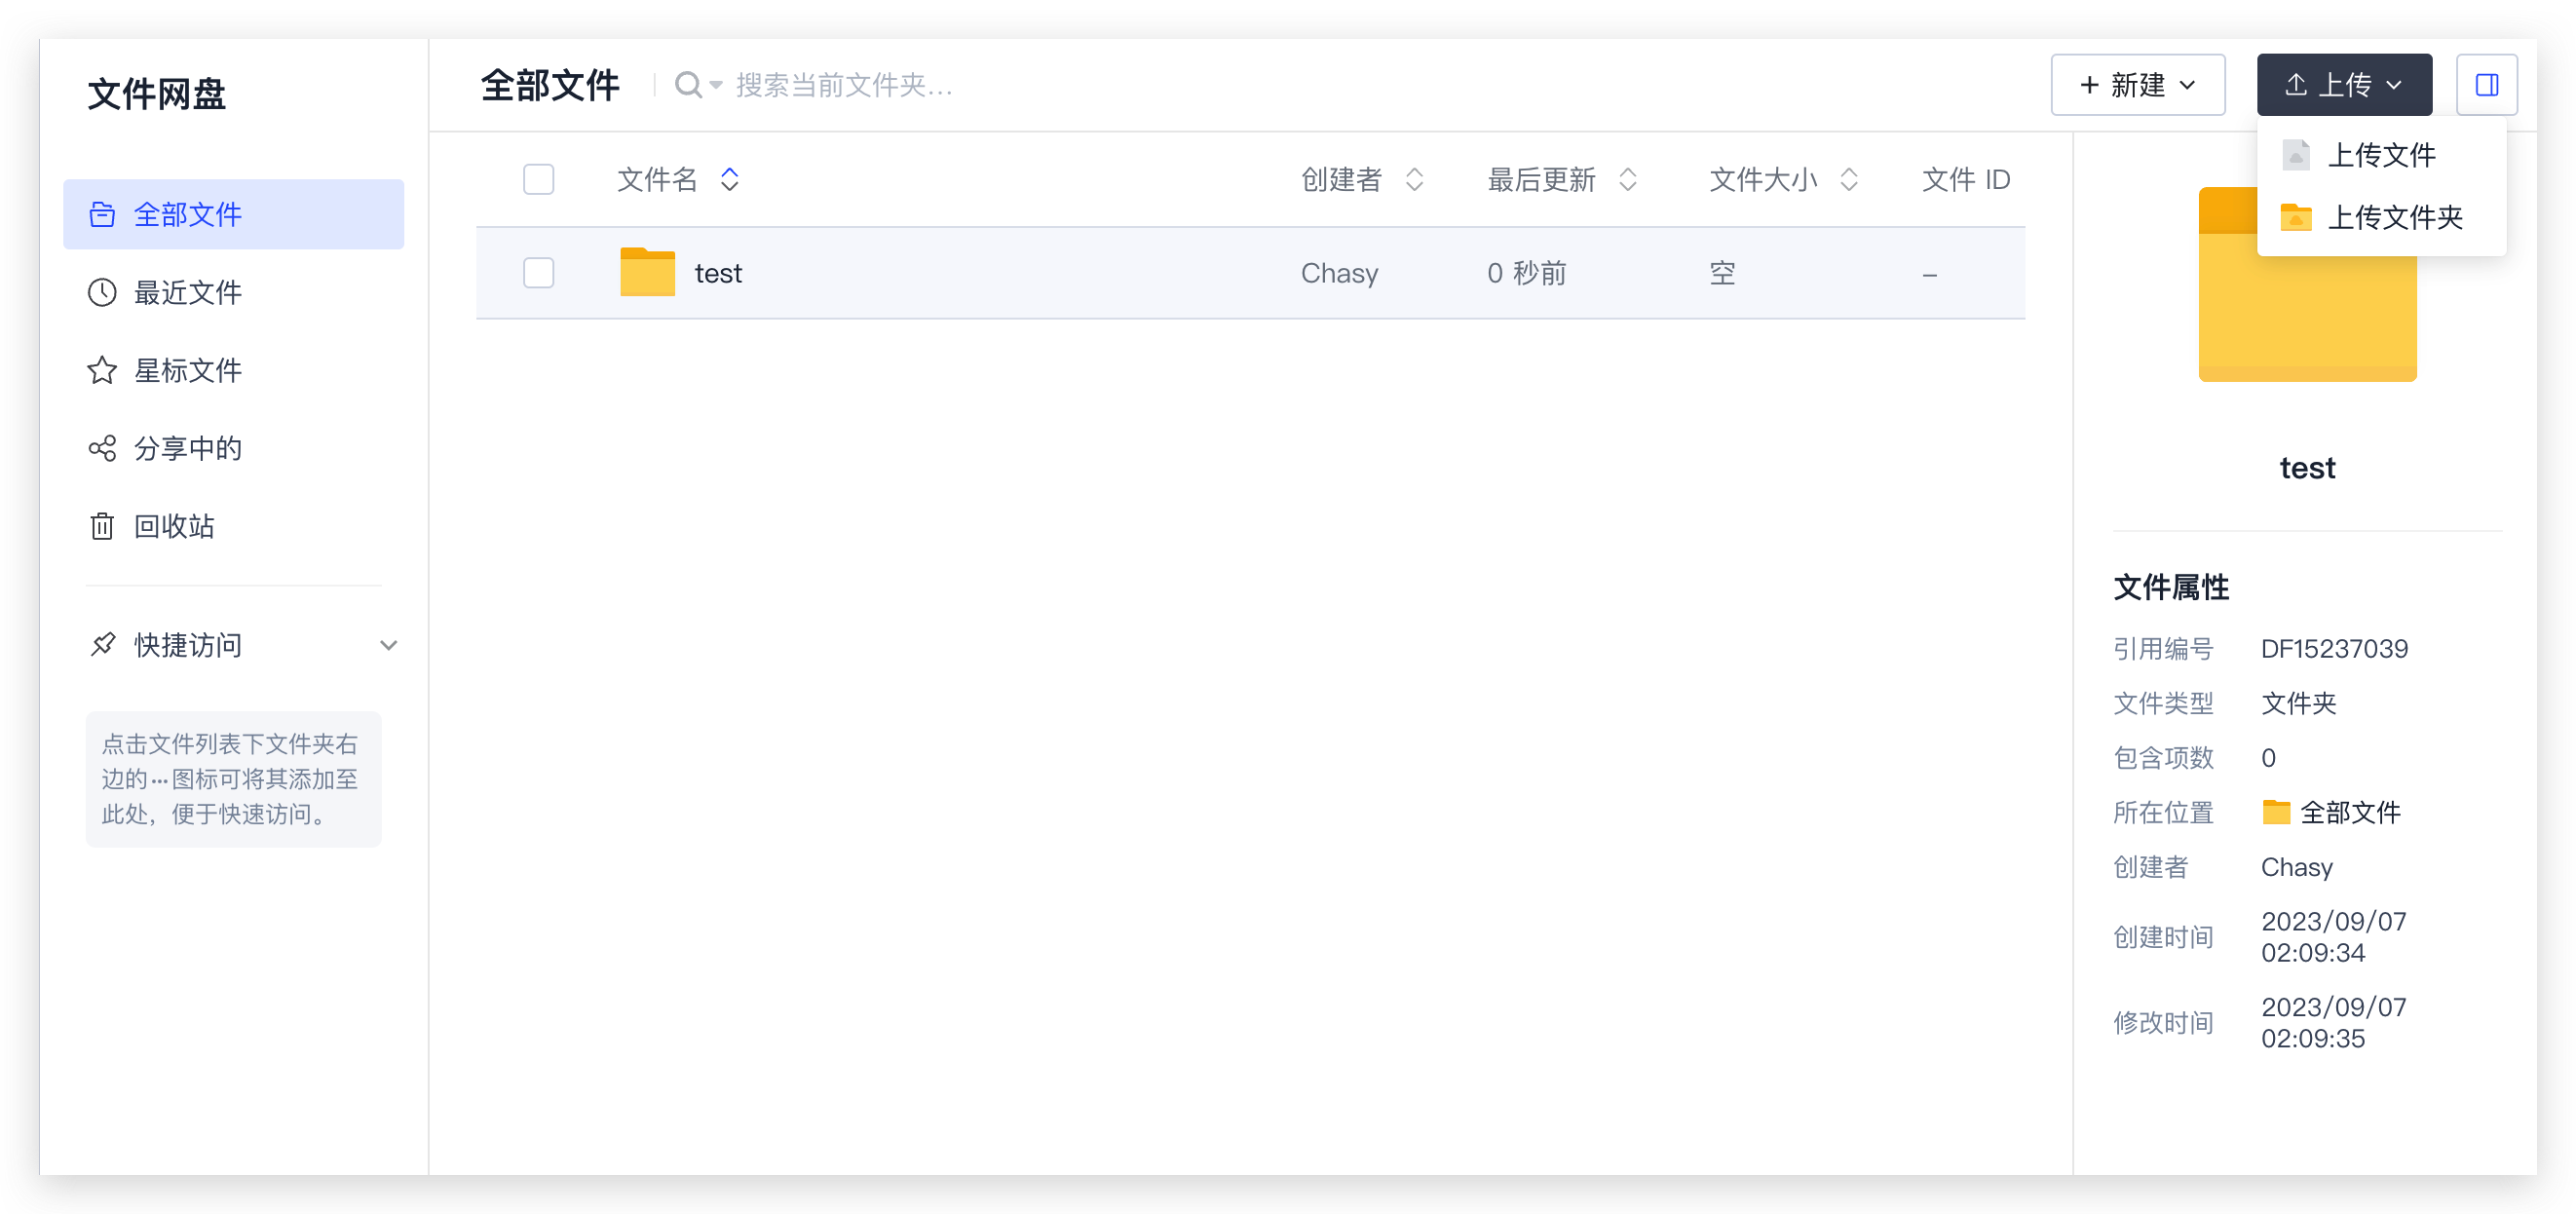Tick the select-all checkbox in header
Screen dimensions: 2576x1214
[x=538, y=179]
